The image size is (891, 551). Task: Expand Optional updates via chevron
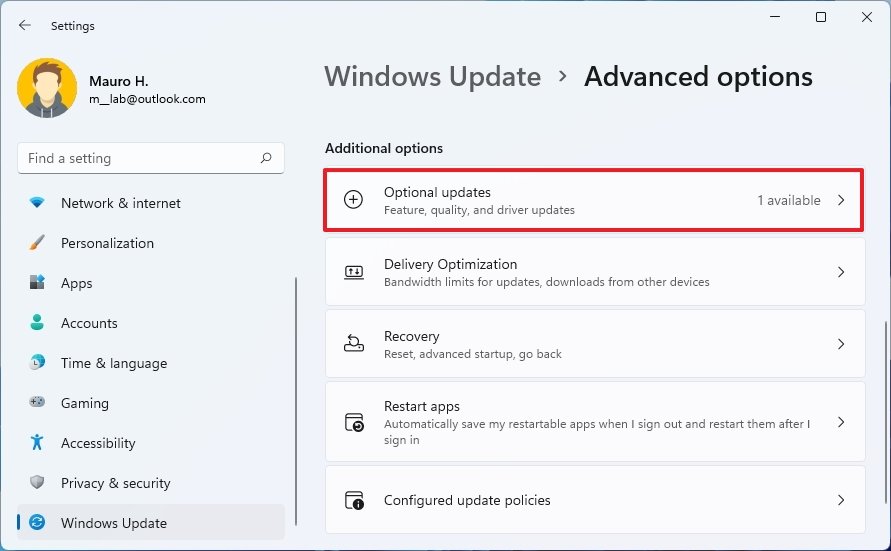coord(841,200)
